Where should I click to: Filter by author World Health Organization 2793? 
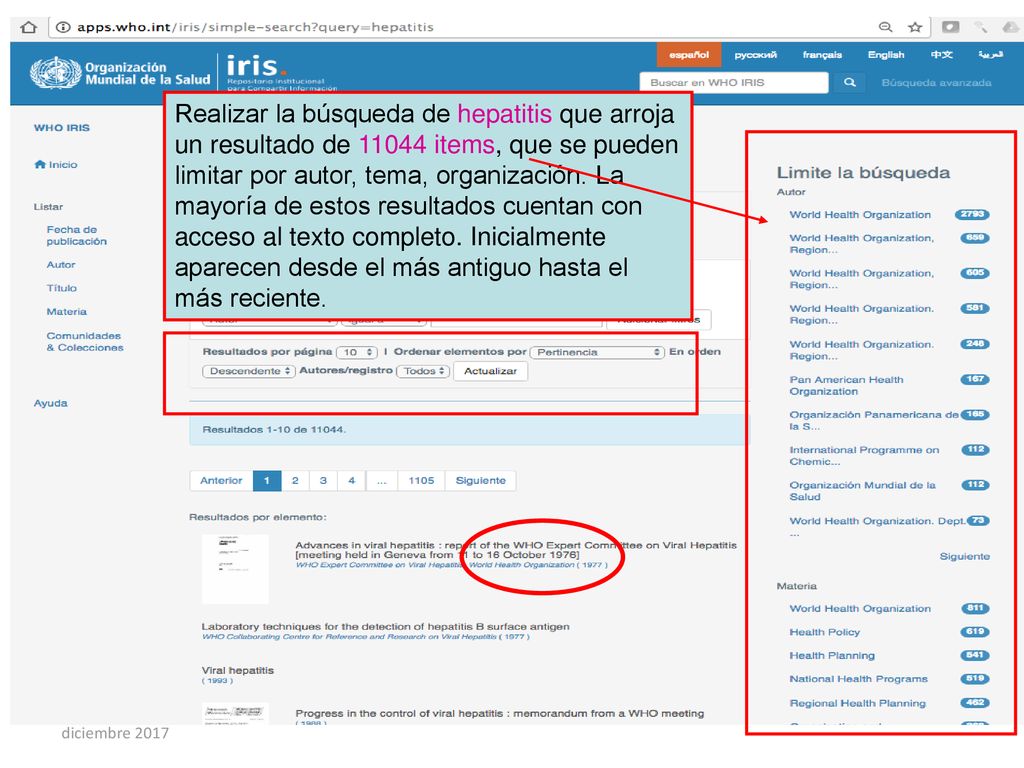[x=860, y=215]
